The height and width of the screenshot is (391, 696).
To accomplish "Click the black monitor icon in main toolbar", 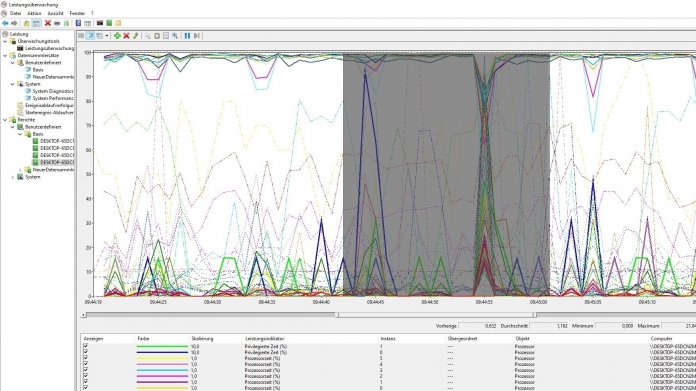I will coord(100,23).
